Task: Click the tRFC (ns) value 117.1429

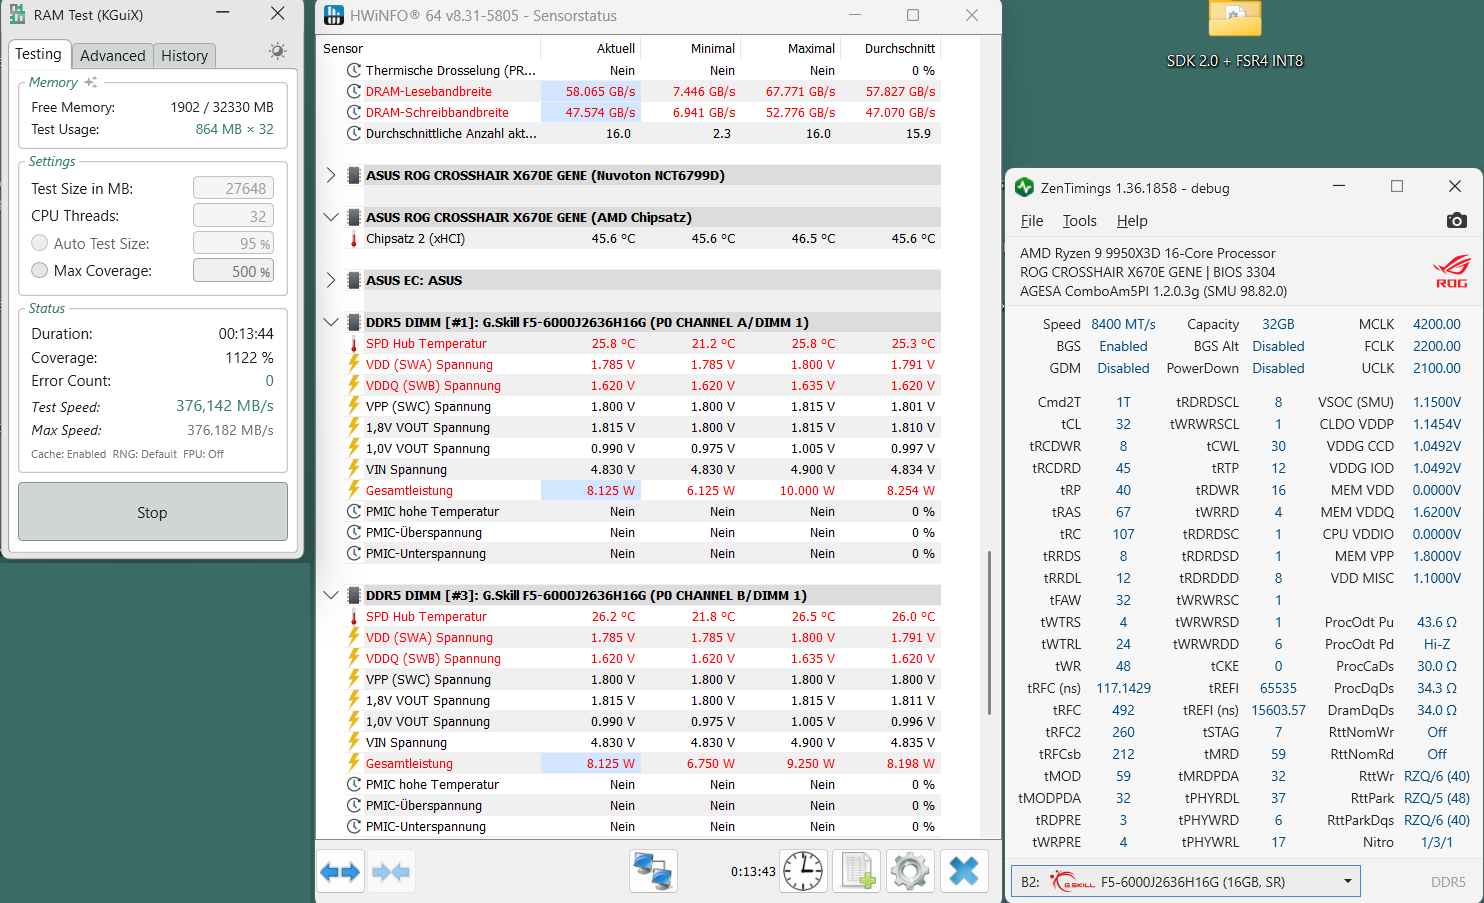Action: (1123, 688)
